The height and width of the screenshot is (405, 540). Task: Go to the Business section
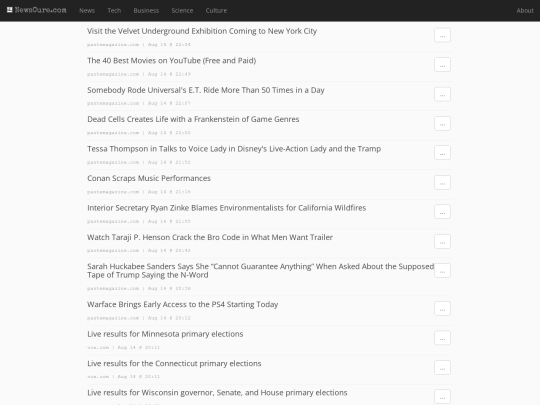click(x=146, y=11)
